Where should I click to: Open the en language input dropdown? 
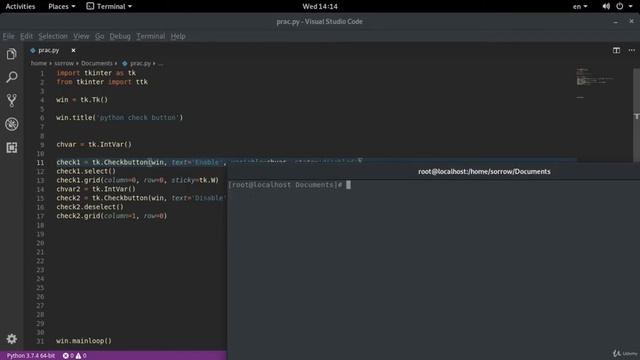[x=580, y=6]
